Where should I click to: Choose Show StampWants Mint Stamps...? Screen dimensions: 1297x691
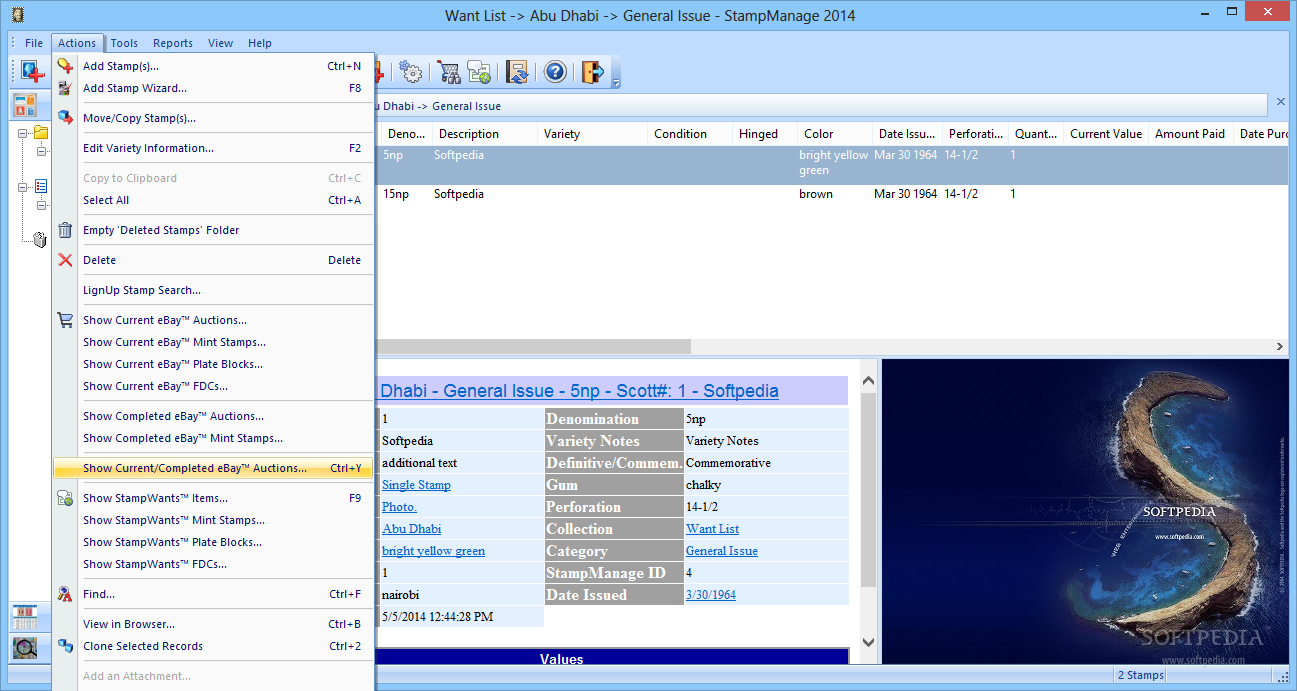[214, 520]
